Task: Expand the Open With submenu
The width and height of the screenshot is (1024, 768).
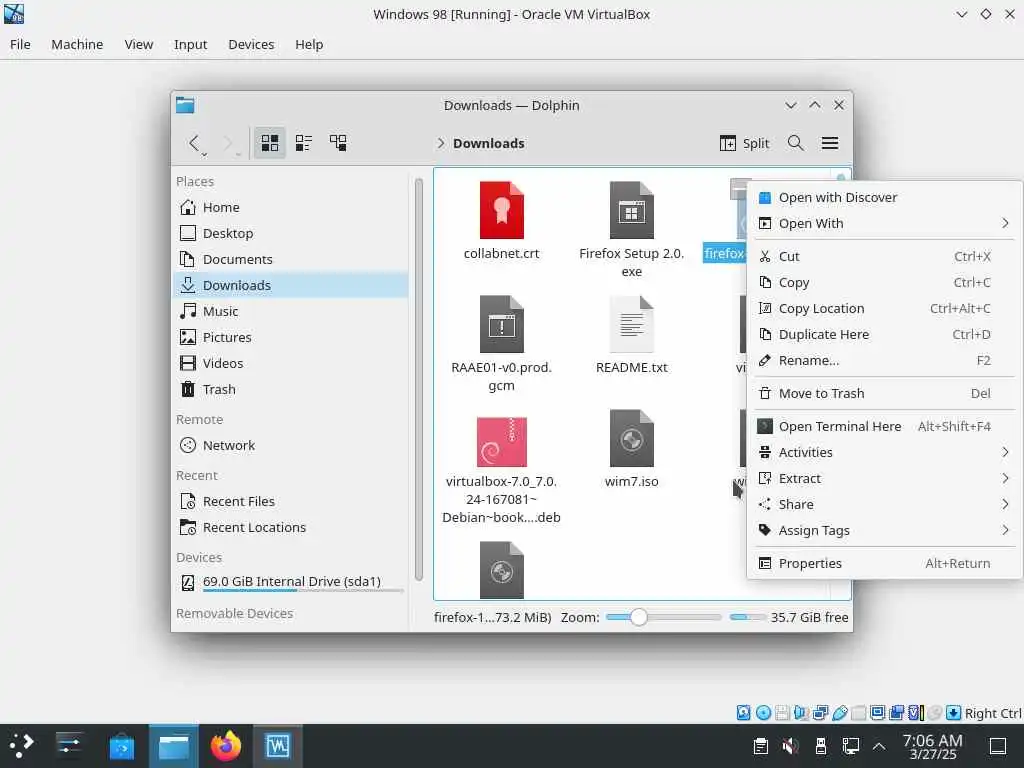Action: (x=884, y=223)
